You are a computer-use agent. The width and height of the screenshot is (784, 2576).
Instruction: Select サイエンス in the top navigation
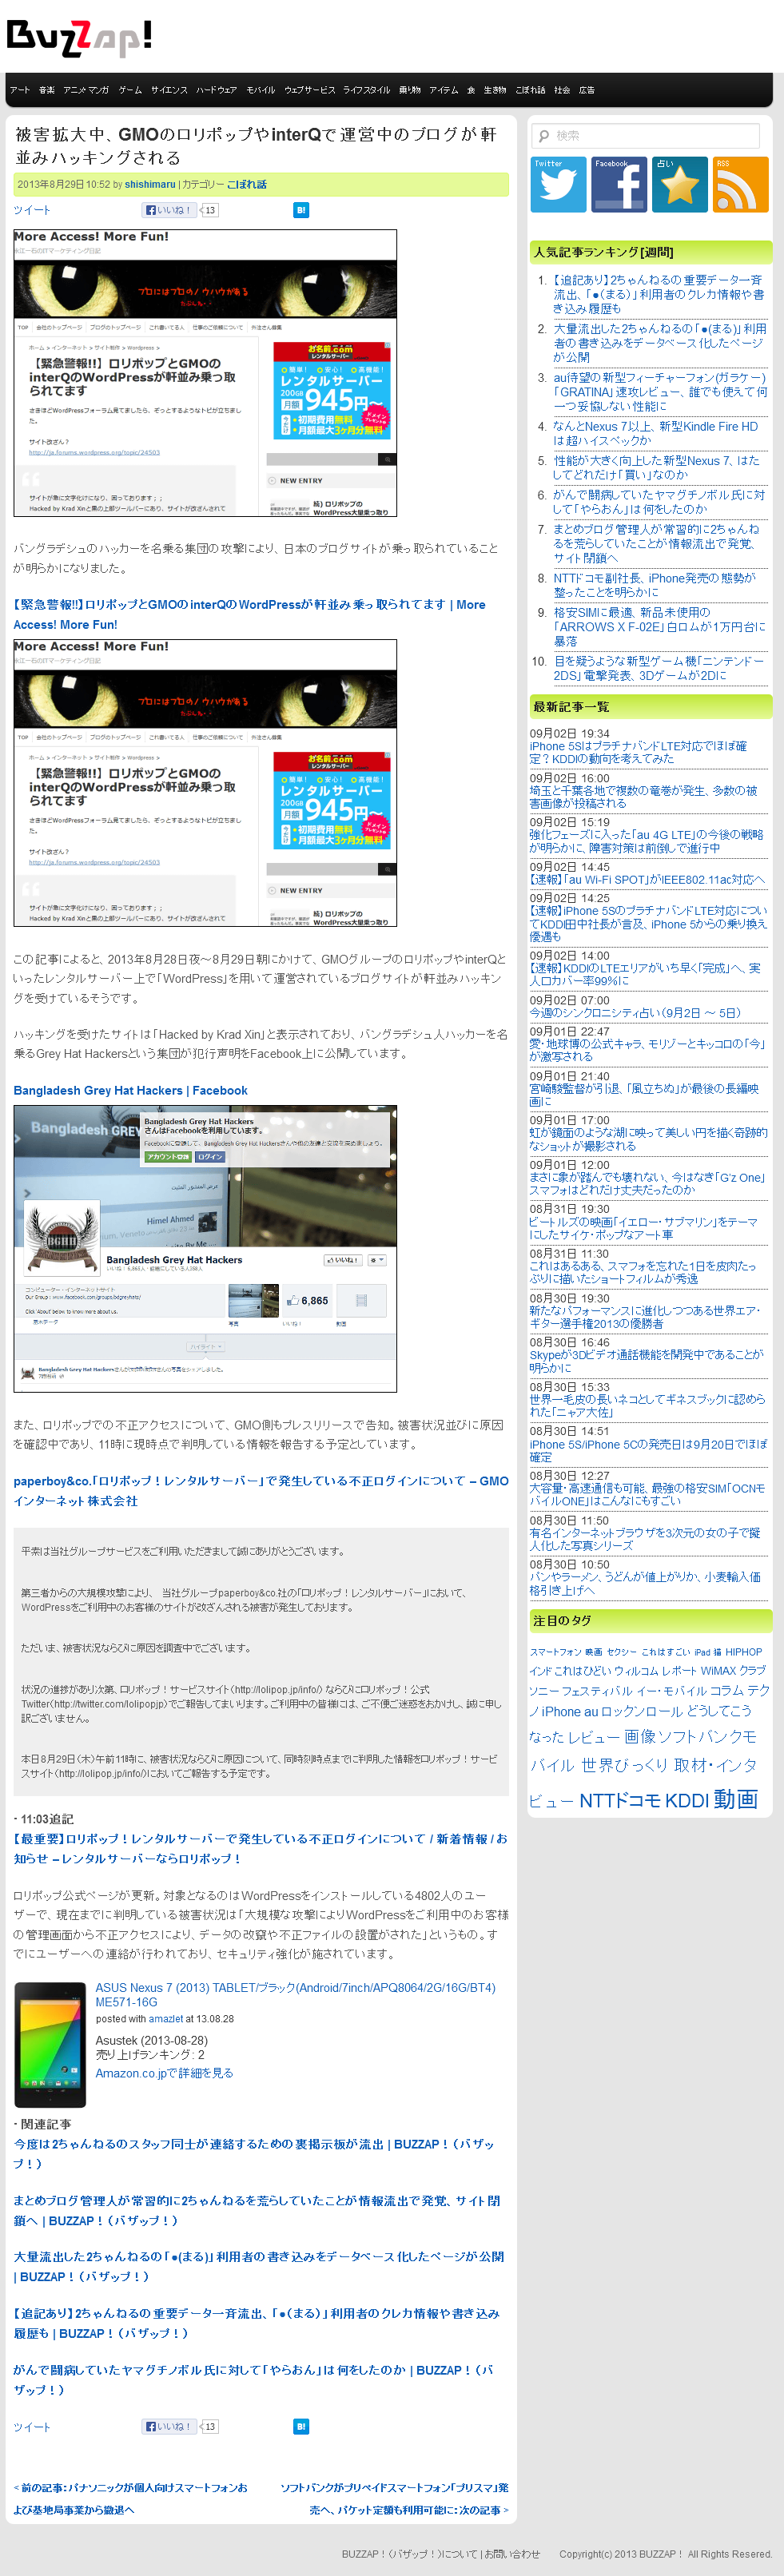coord(169,90)
